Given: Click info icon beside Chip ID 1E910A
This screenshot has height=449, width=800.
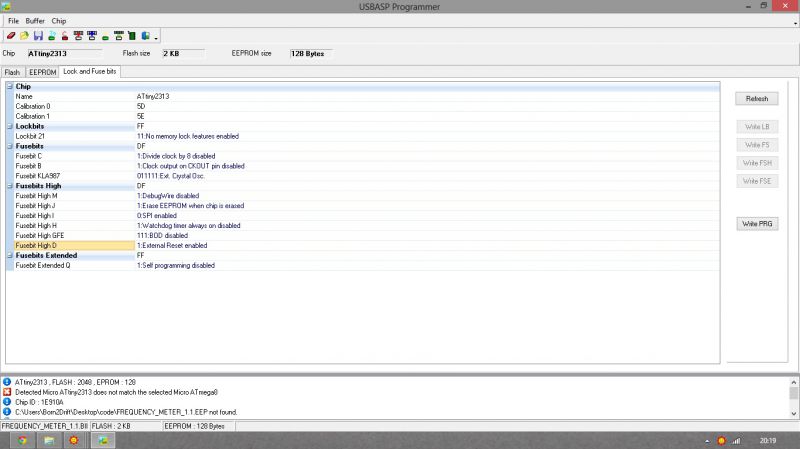Looking at the screenshot, I should 7,402.
